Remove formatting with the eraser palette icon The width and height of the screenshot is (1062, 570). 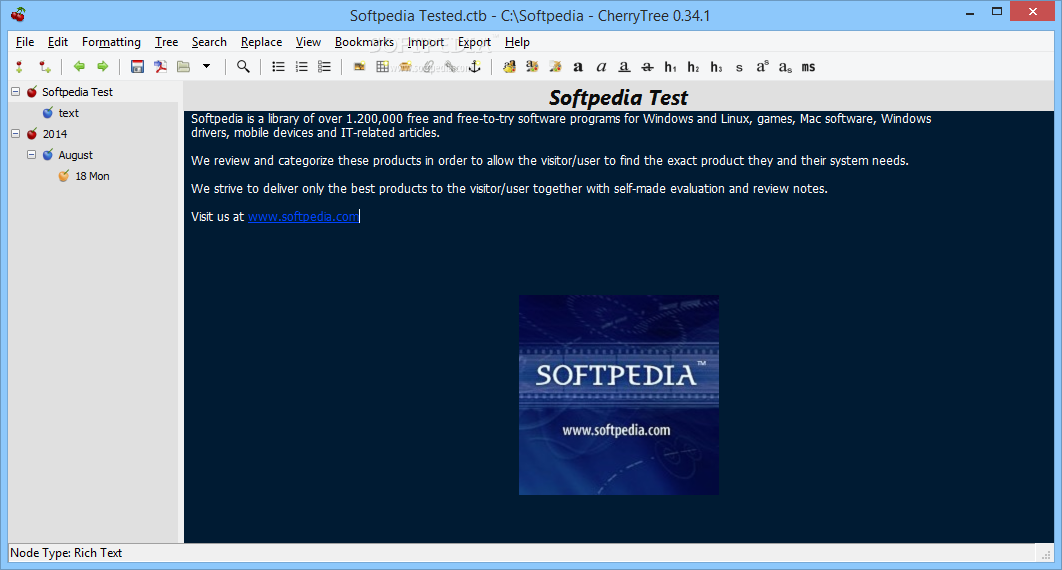[555, 66]
